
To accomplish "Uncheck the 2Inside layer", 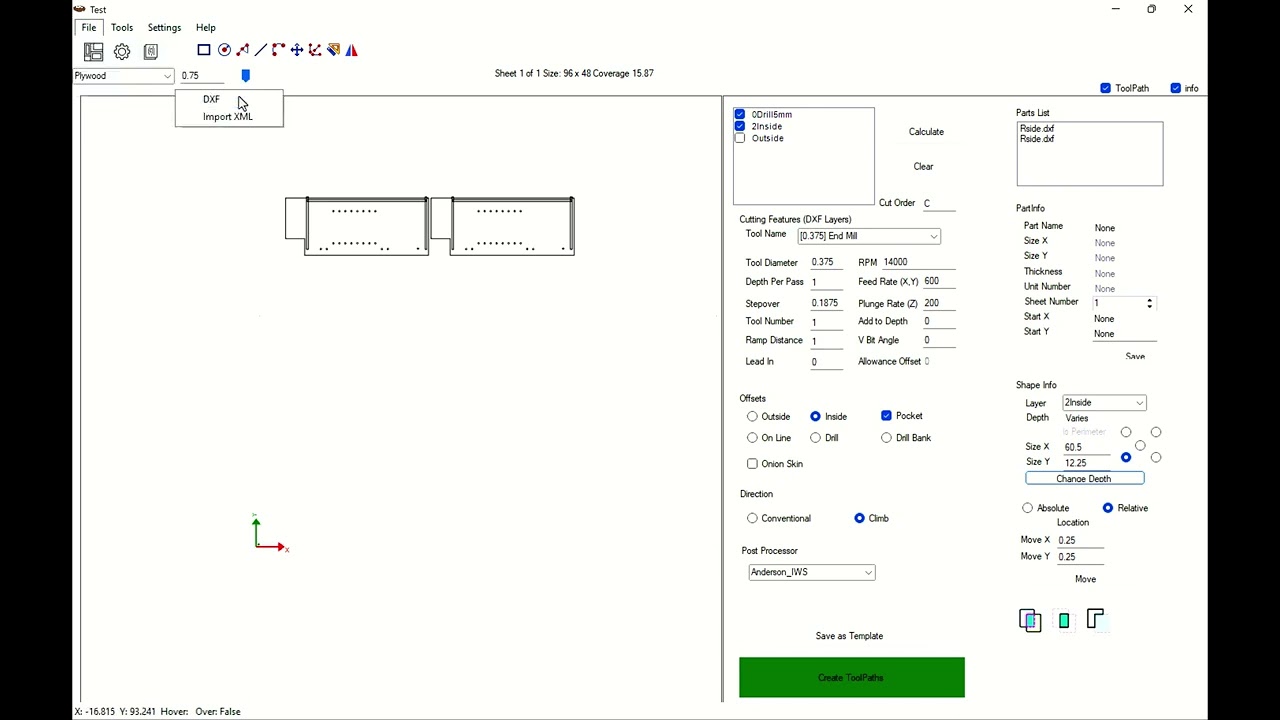I will [740, 126].
